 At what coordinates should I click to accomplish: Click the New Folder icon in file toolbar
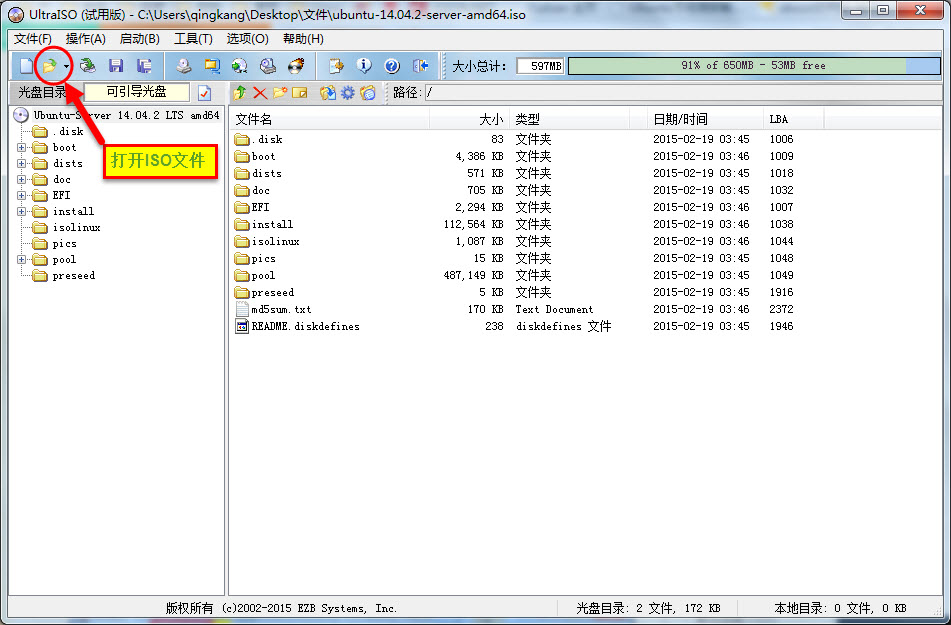(280, 93)
